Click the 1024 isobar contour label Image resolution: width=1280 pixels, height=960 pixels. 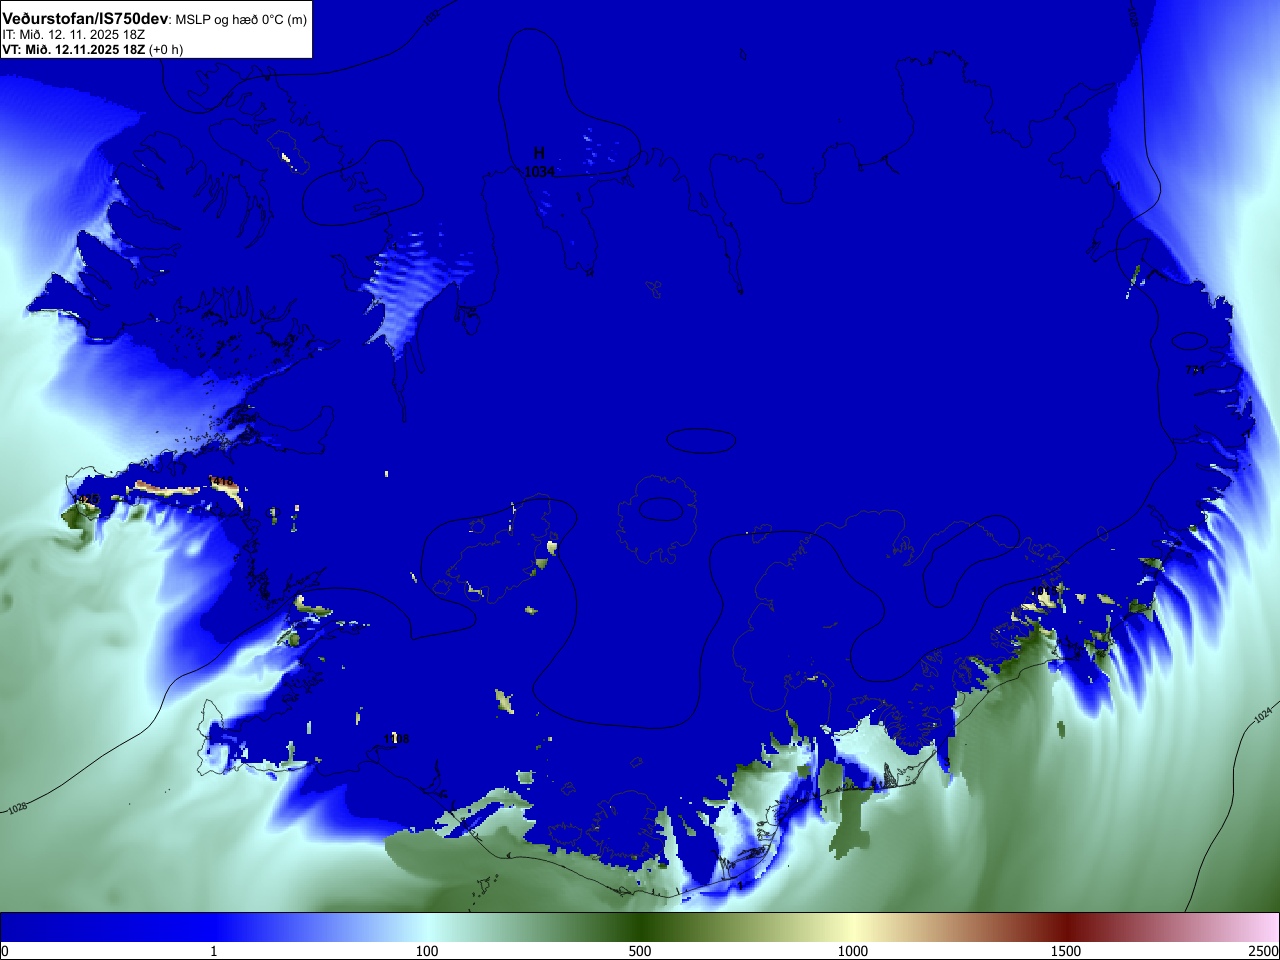(1263, 715)
